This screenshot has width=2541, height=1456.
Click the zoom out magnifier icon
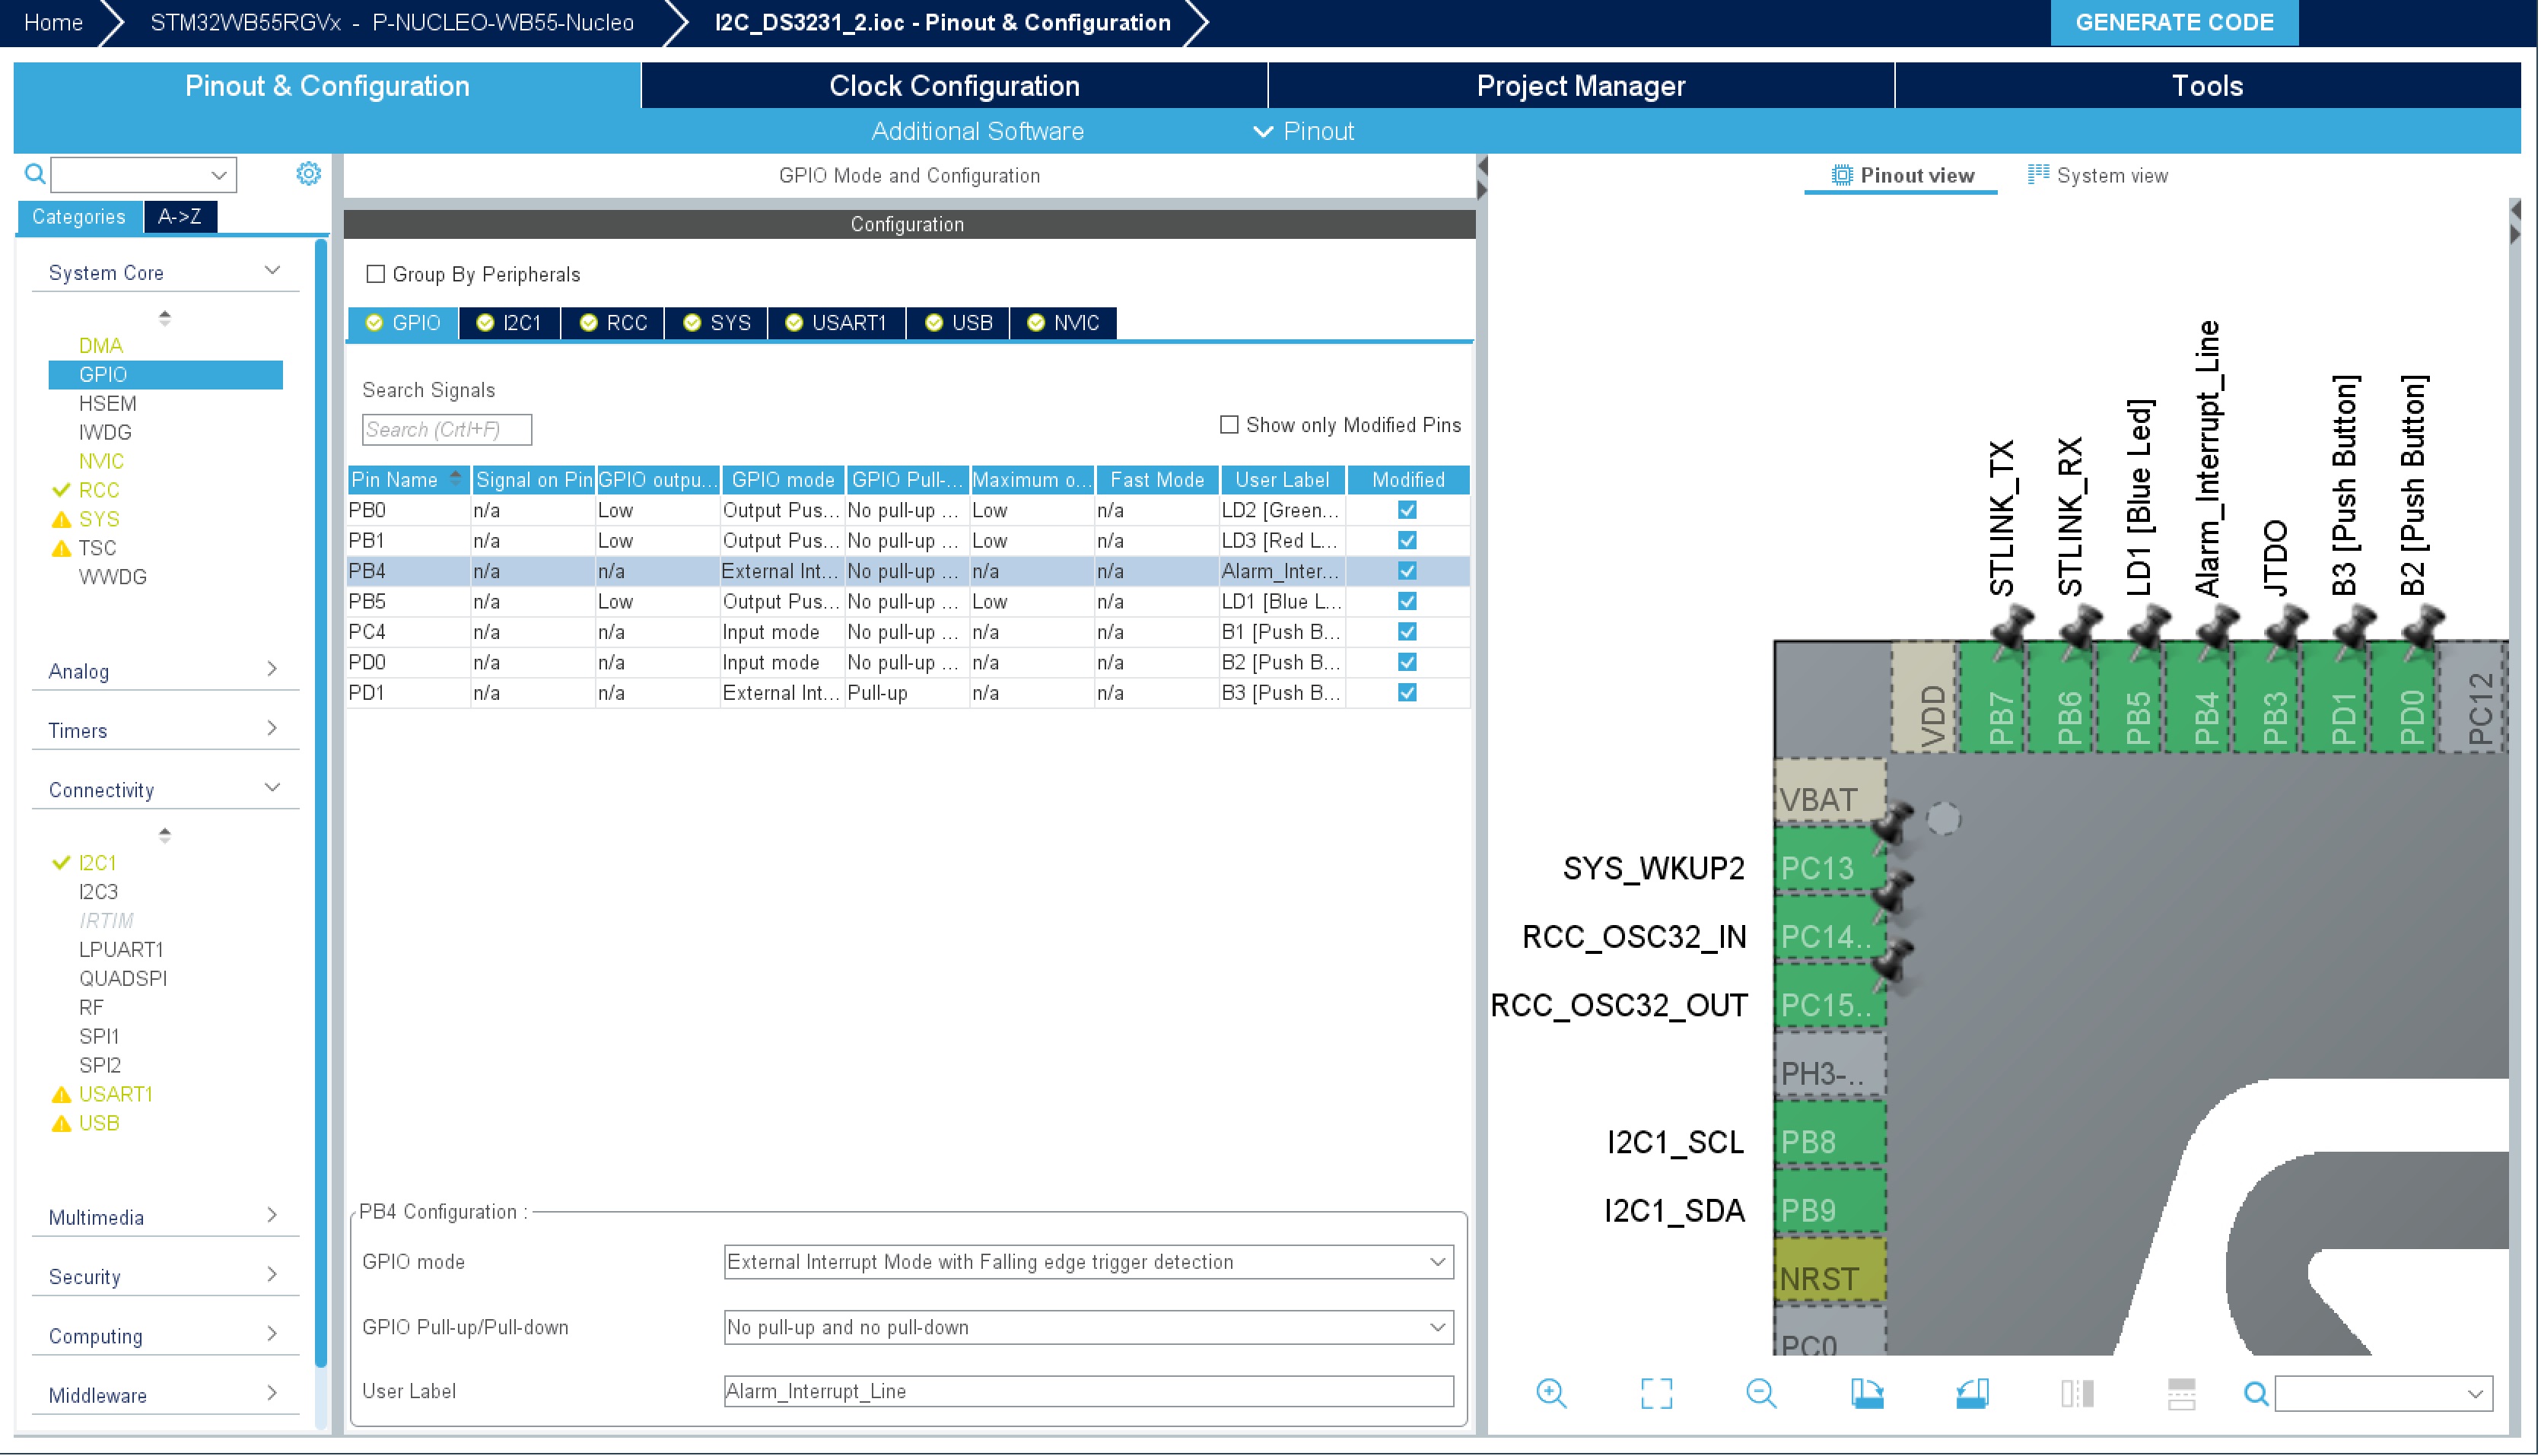(x=1761, y=1392)
